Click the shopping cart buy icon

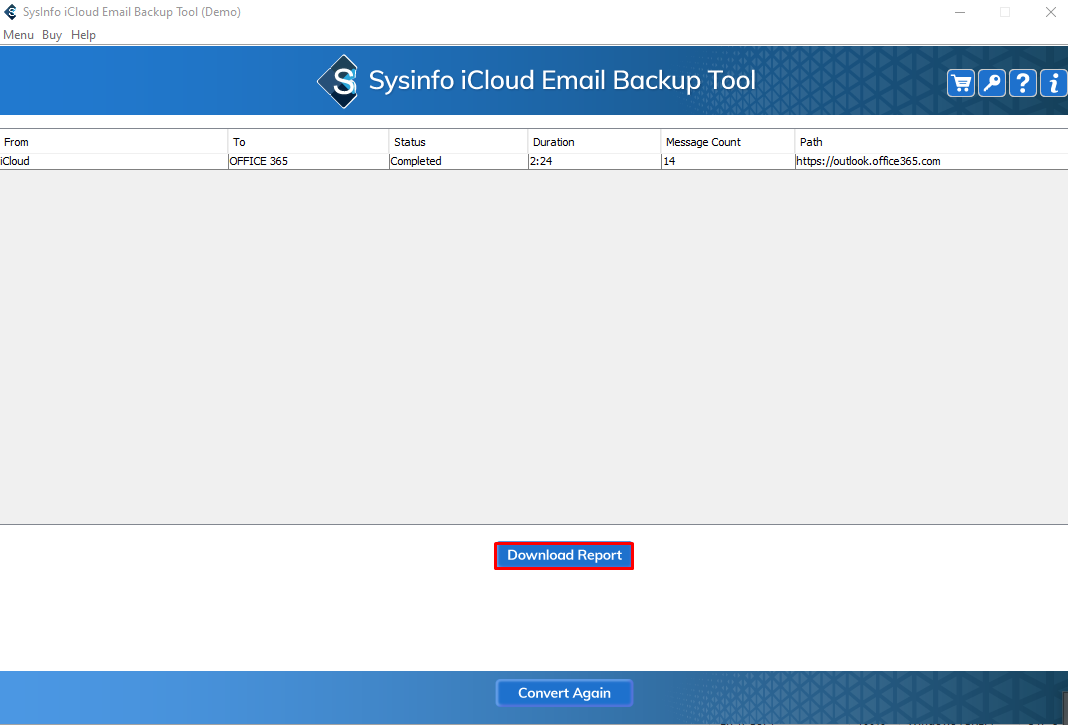961,83
